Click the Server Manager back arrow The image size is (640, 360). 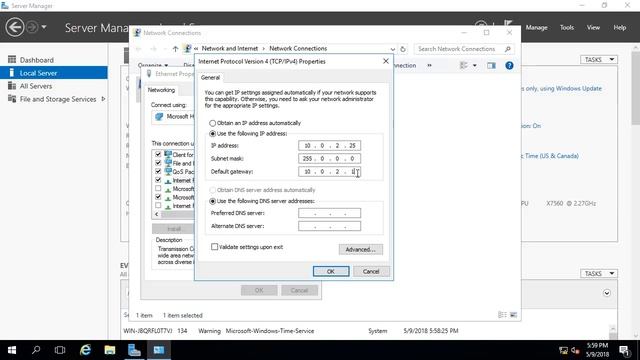15,27
